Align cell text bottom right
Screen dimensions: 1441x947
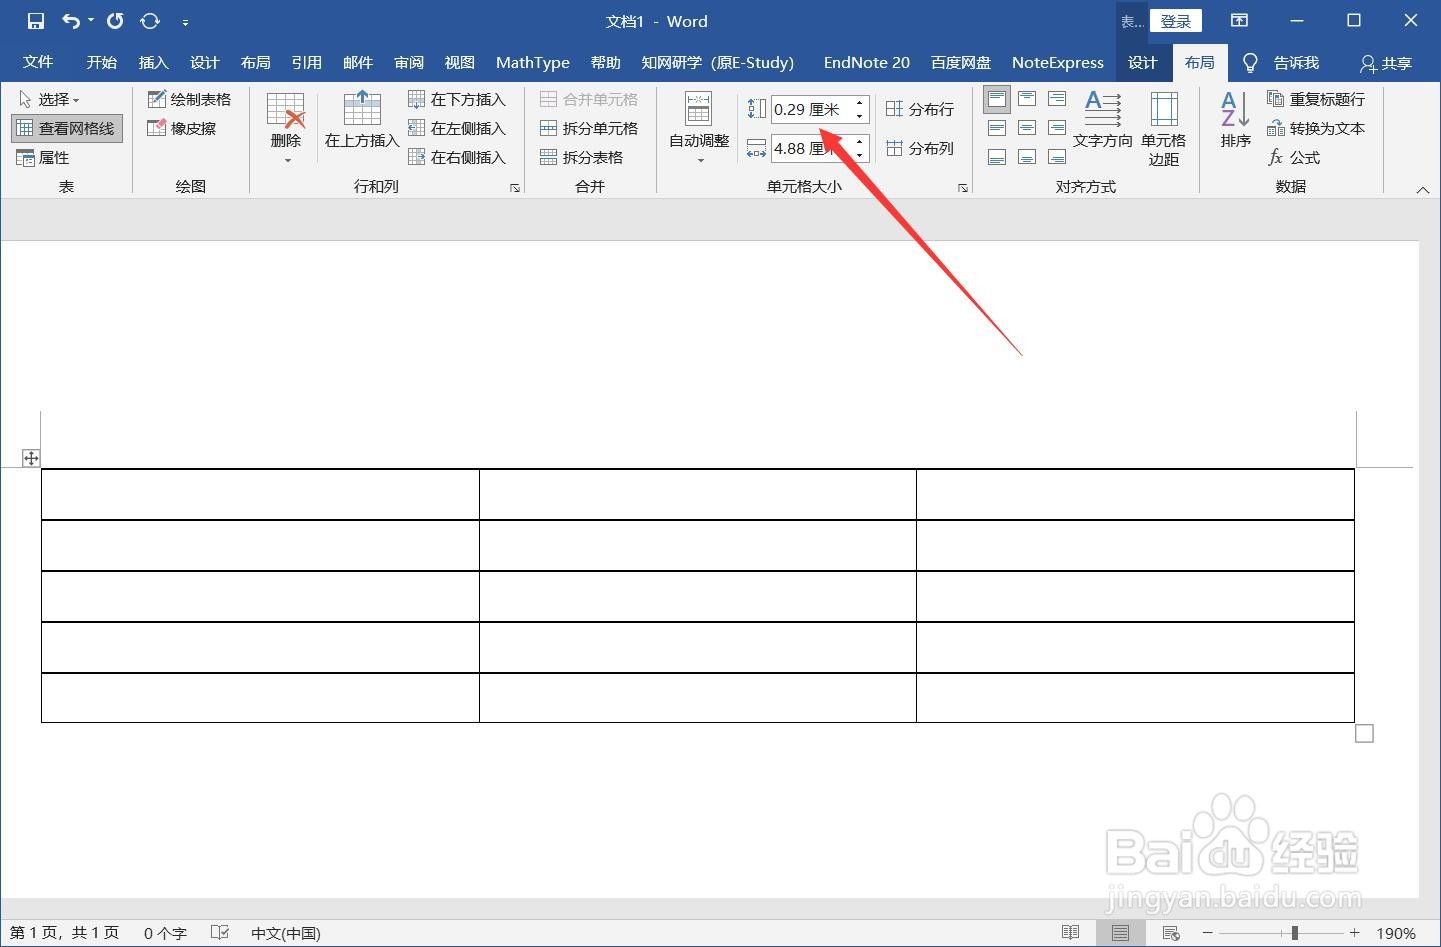[x=1057, y=157]
